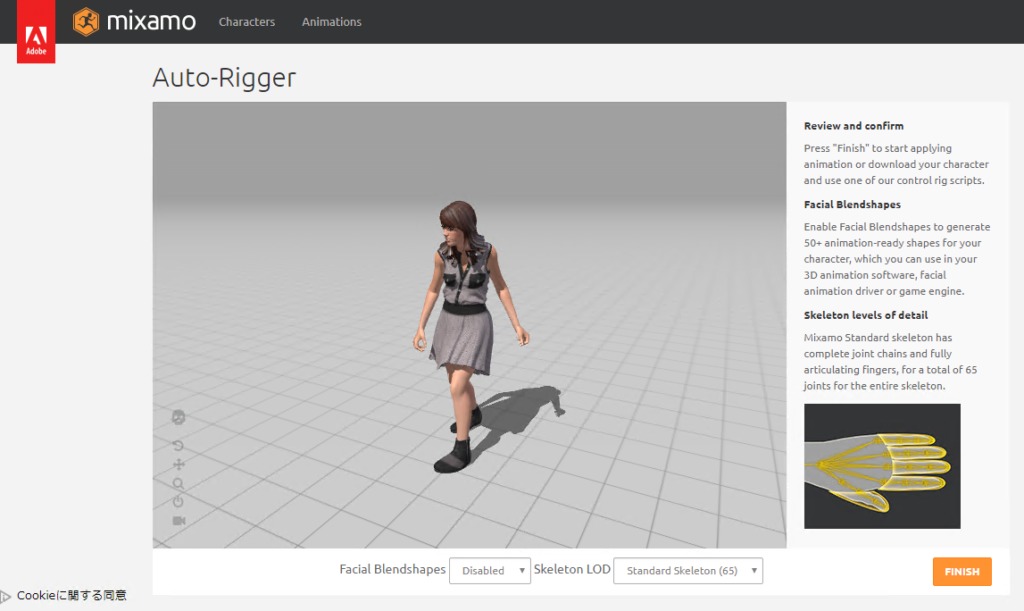Viewport: 1024px width, 611px height.
Task: Select the pan view move icon
Action: click(x=178, y=465)
